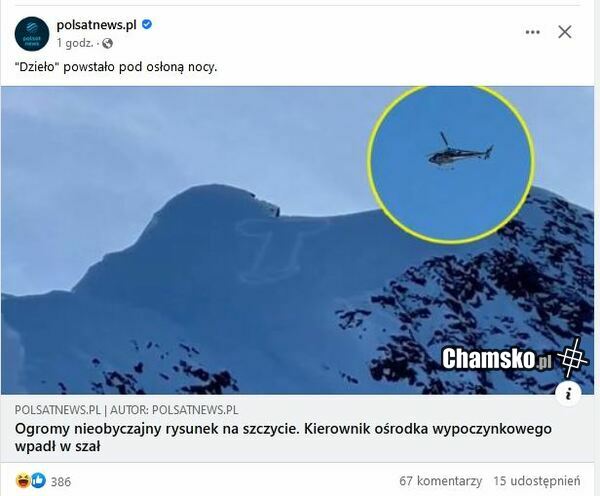Viewport: 600px width, 496px height.
Task: Click the blue verified badge
Action: (x=147, y=24)
